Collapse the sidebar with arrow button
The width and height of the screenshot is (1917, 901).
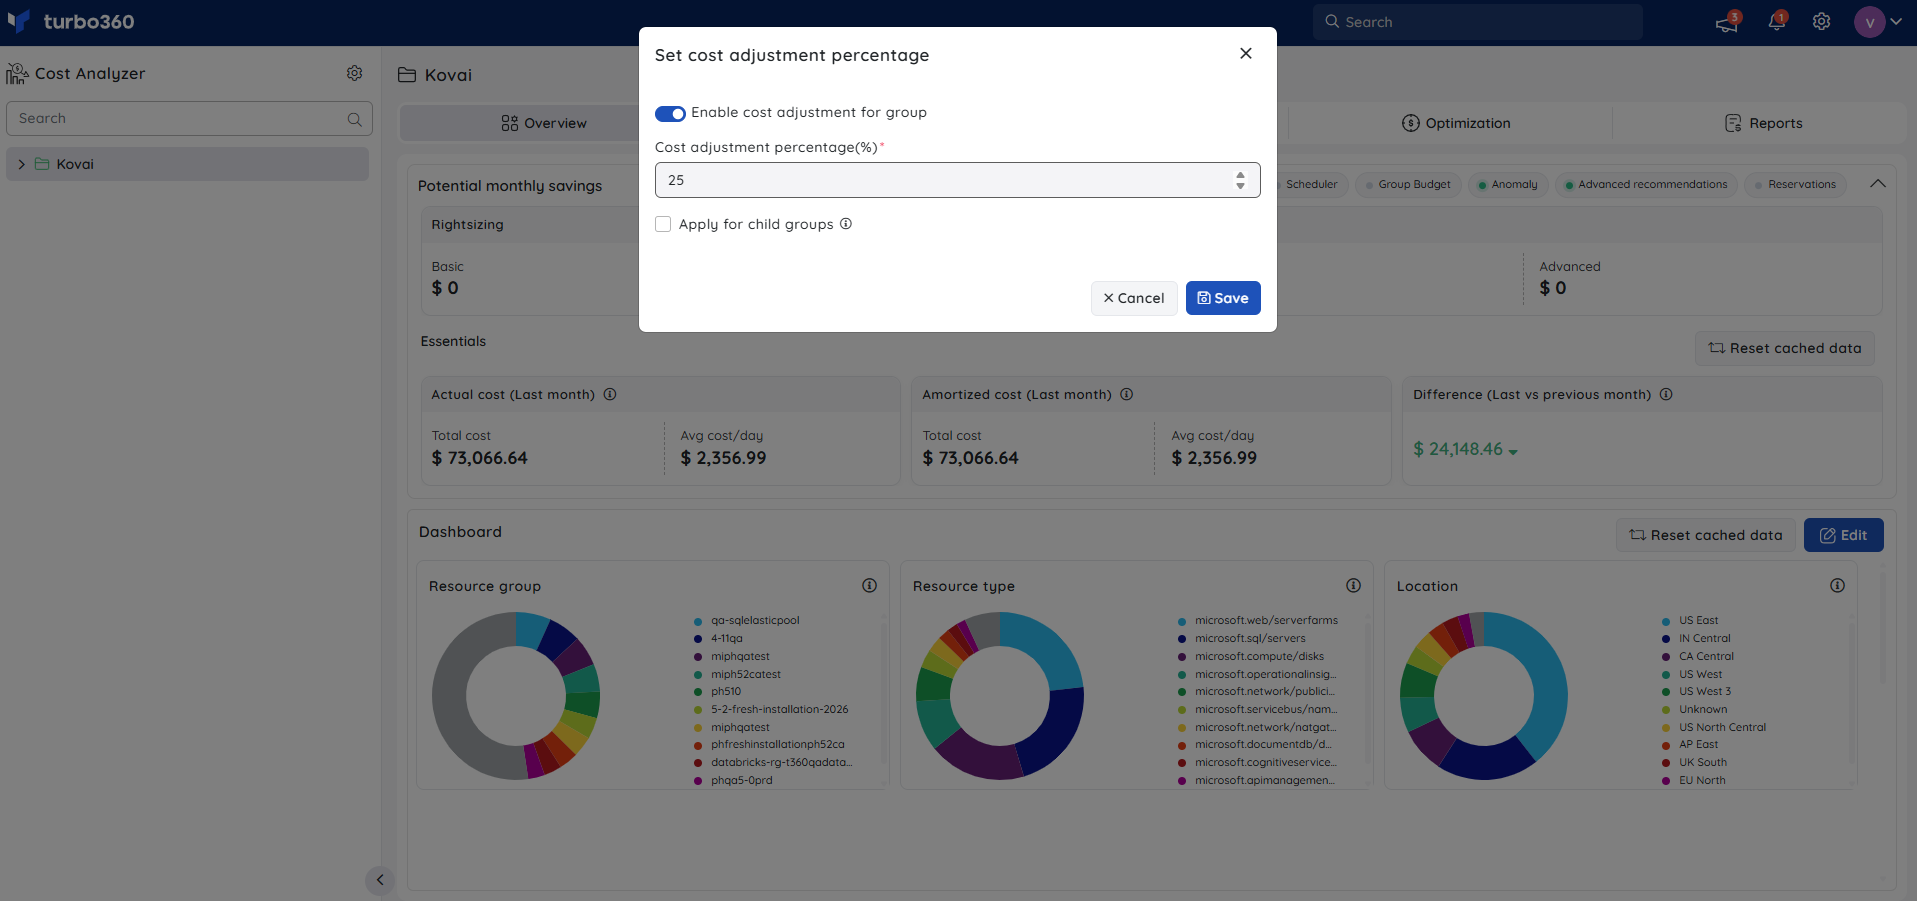[380, 880]
